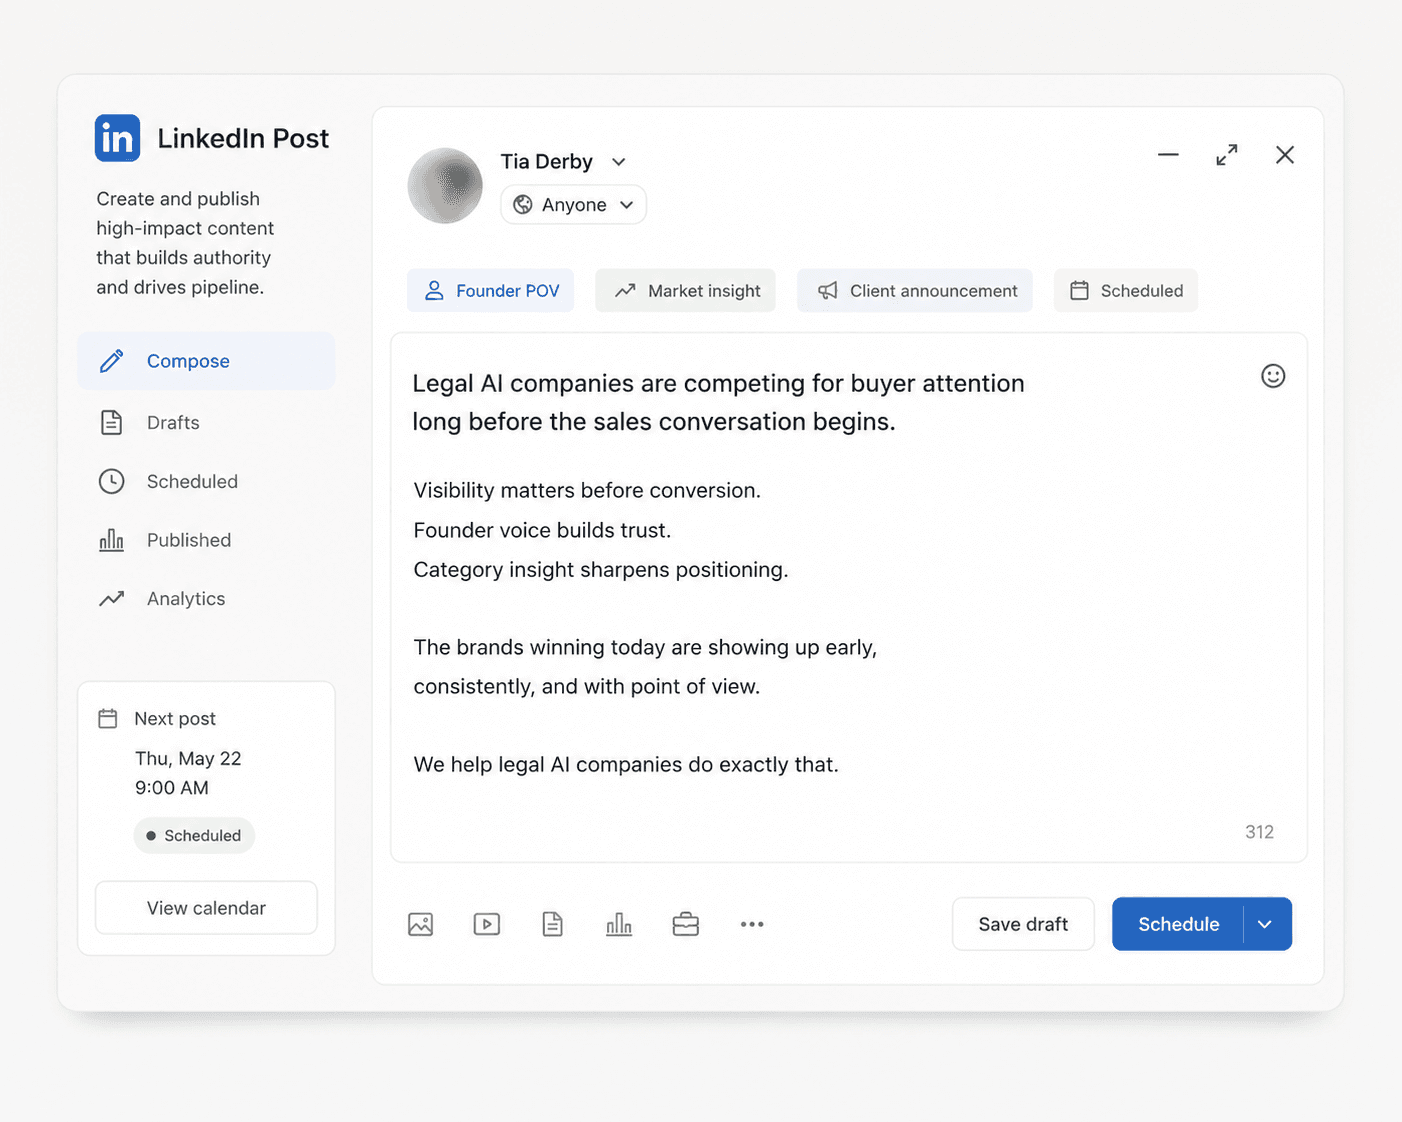Expand the composer to full screen
This screenshot has width=1402, height=1122.
pos(1227,155)
